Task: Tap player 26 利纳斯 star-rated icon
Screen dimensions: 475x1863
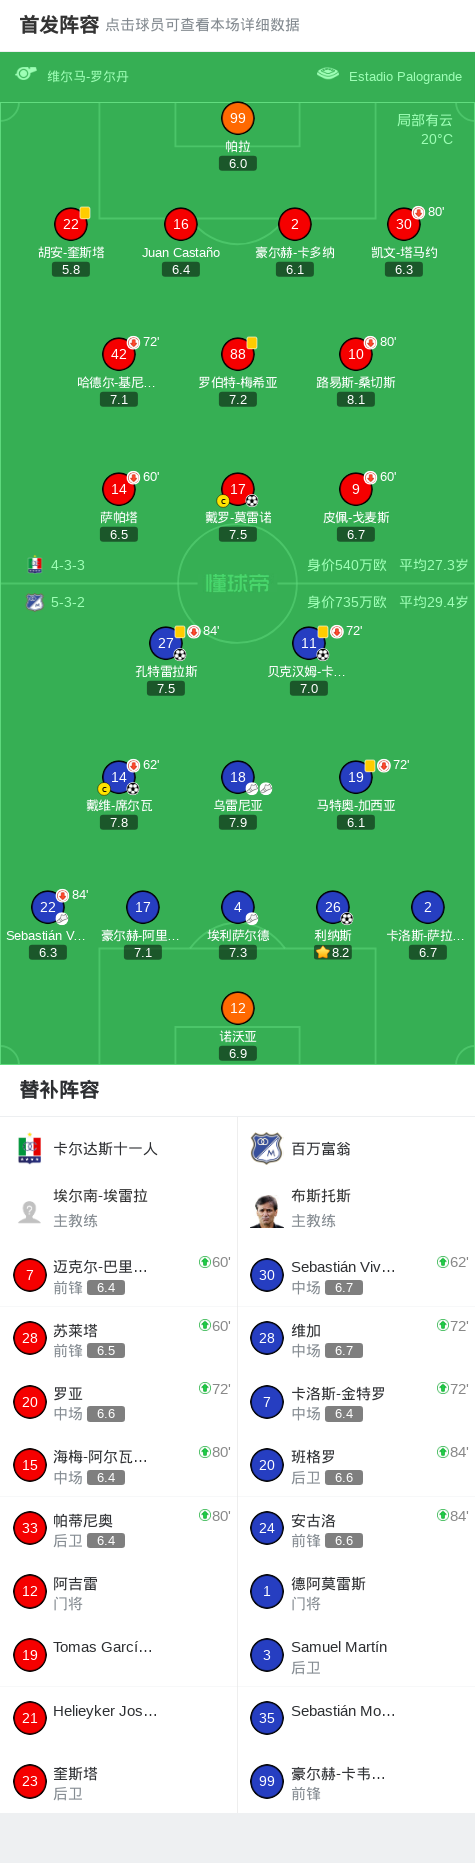Action: 333,907
